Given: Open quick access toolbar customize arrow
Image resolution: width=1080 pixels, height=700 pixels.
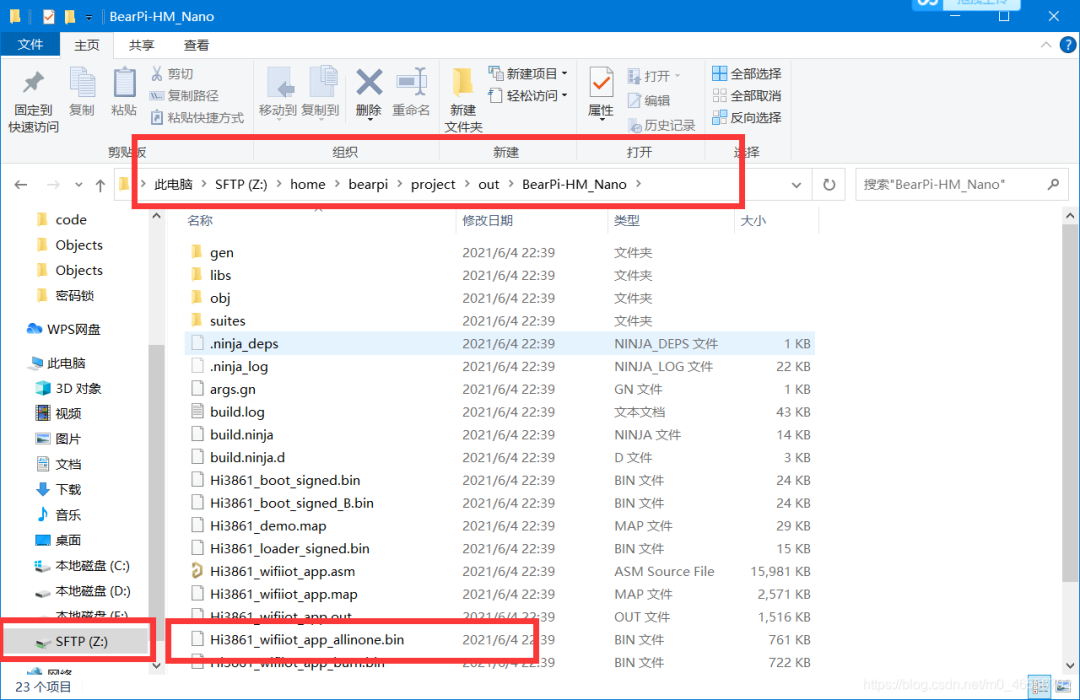Looking at the screenshot, I should (90, 17).
